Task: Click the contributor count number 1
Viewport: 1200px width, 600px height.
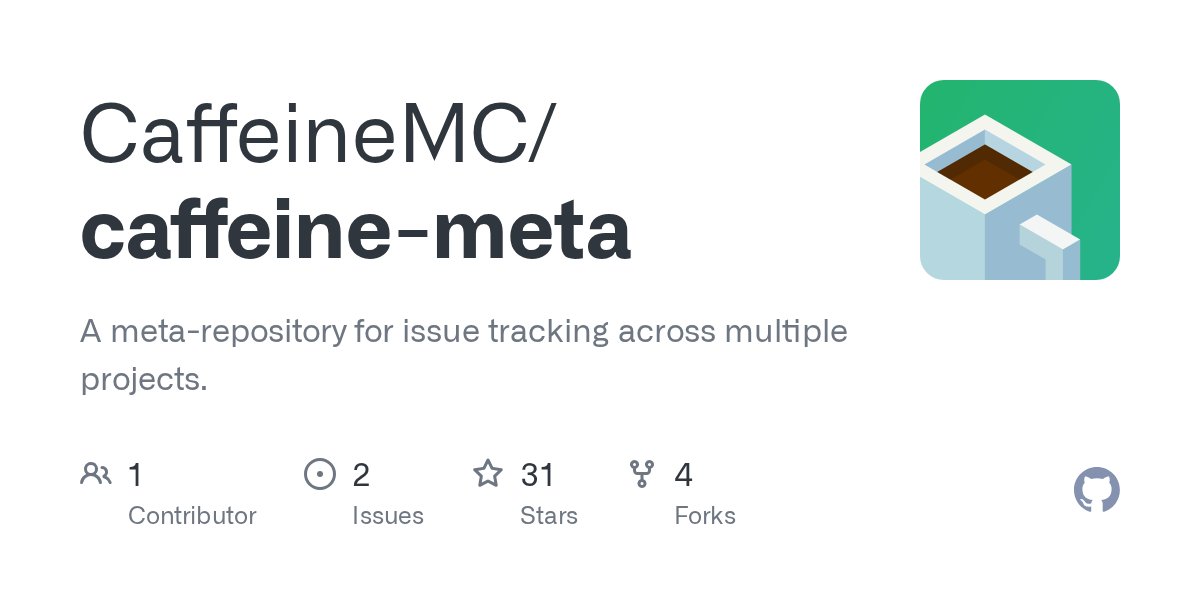Action: [135, 475]
